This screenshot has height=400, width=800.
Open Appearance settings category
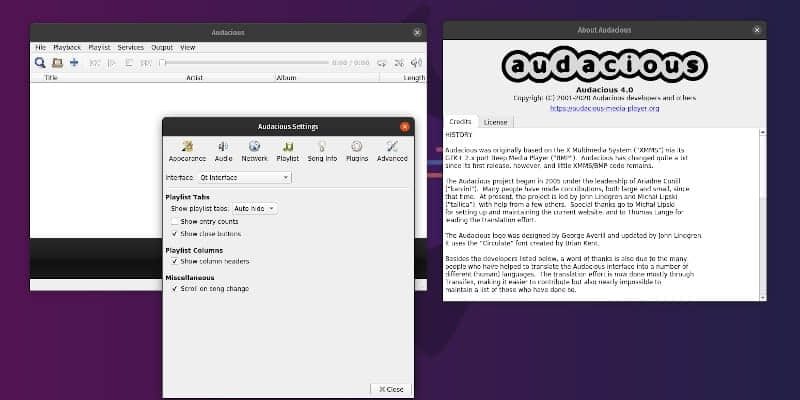187,152
